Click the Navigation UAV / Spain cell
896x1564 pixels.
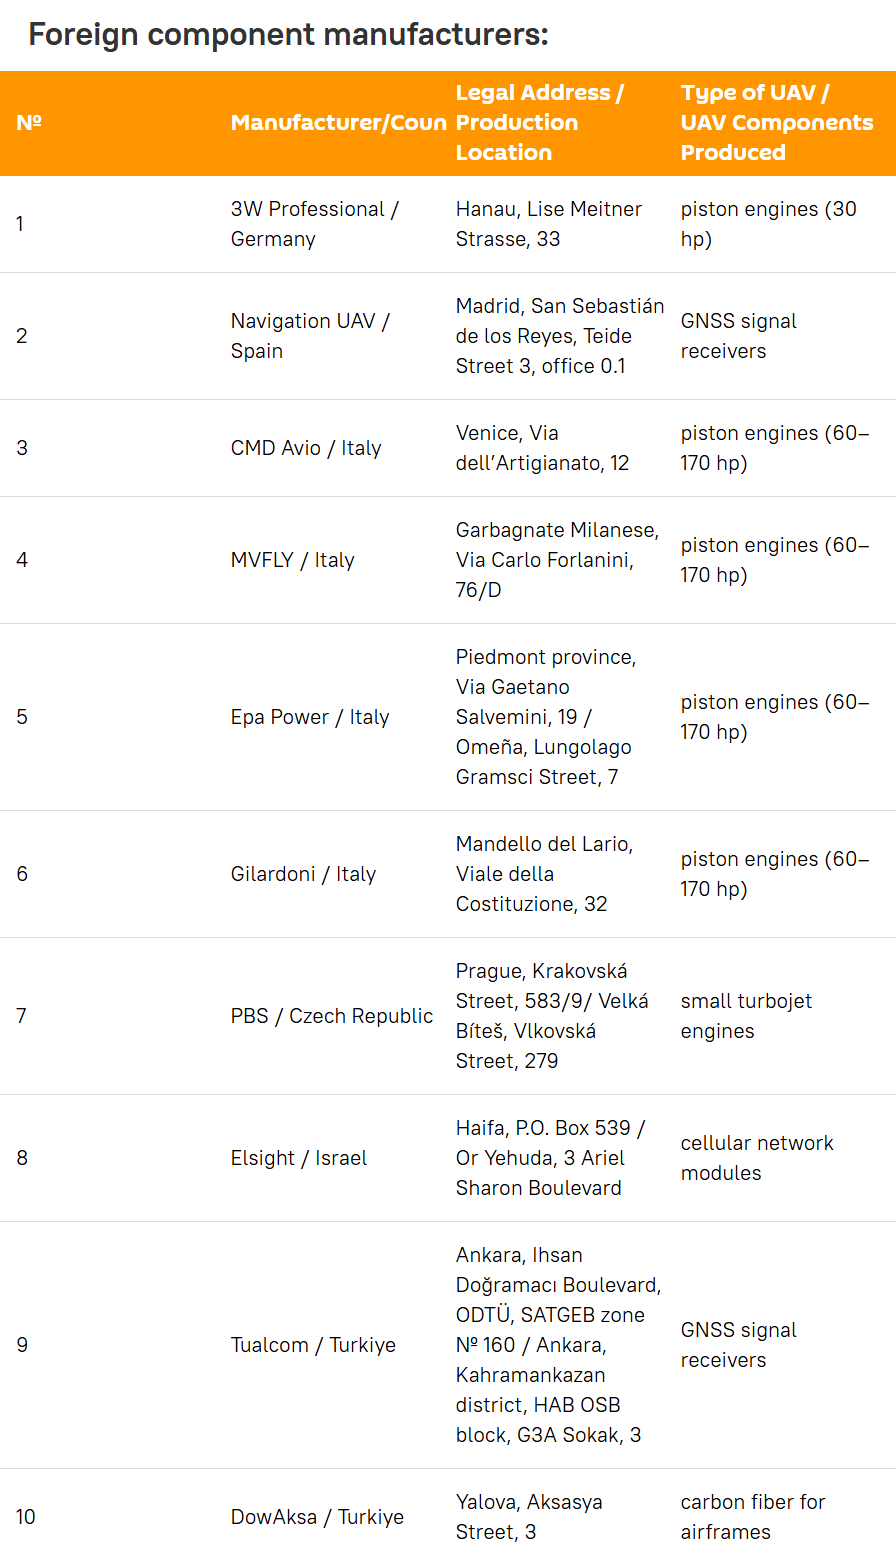[310, 336]
